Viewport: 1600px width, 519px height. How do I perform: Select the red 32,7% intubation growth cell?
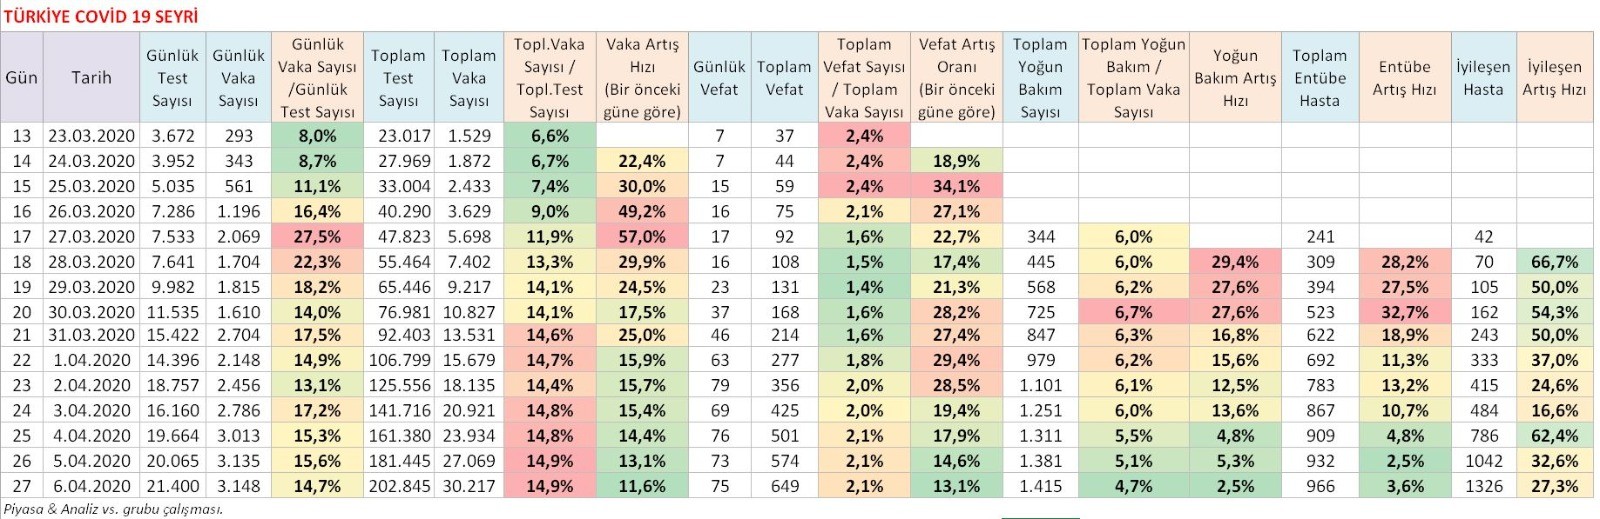[x=1404, y=312]
